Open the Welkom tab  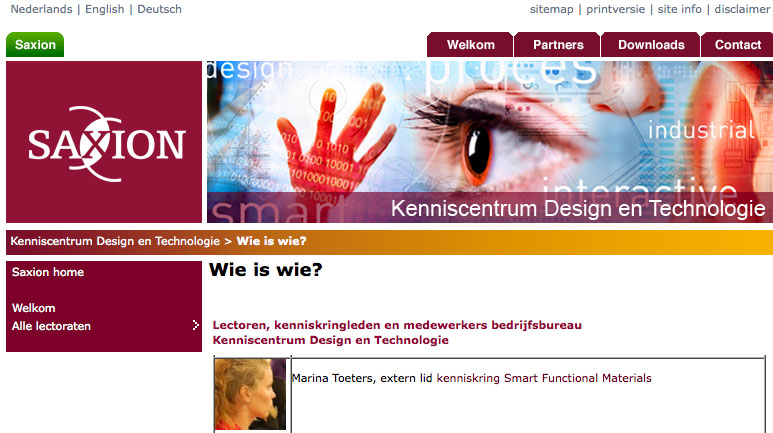tap(470, 45)
